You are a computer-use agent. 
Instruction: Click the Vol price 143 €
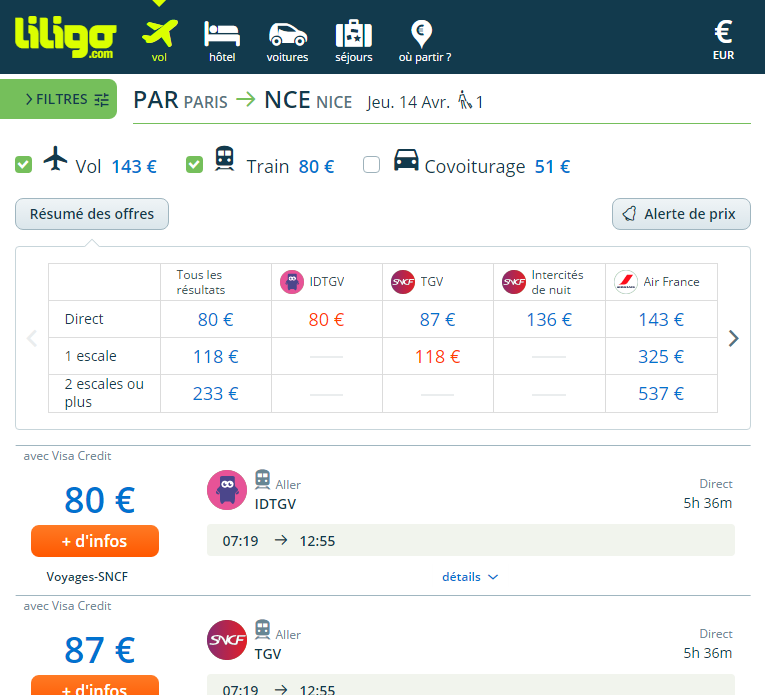[134, 167]
